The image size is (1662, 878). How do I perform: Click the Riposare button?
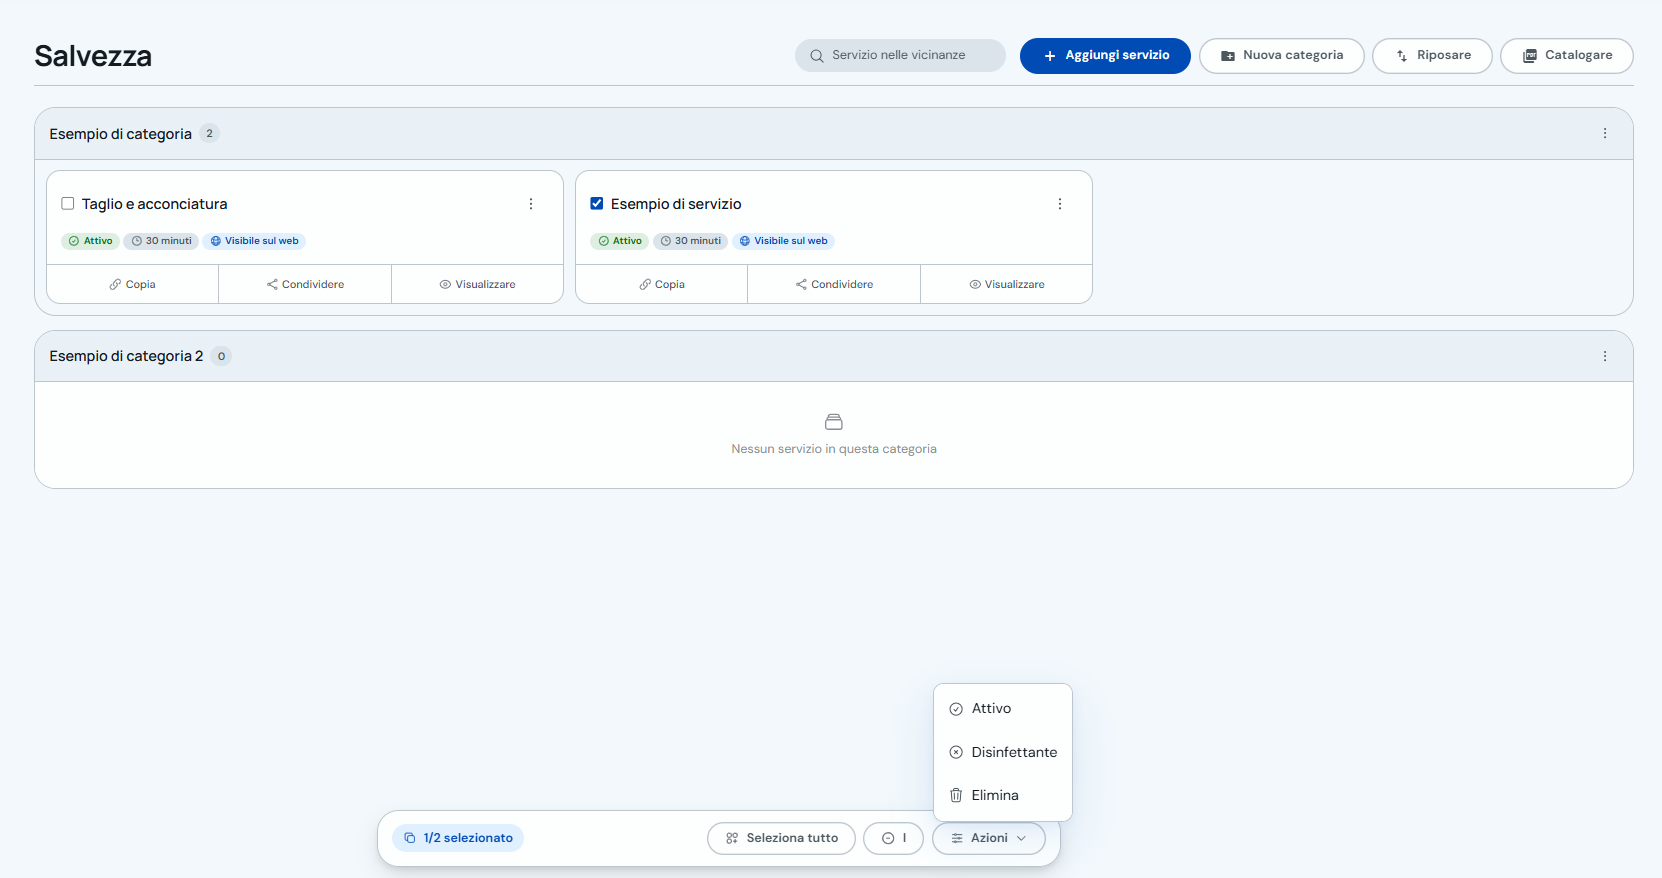(x=1432, y=56)
